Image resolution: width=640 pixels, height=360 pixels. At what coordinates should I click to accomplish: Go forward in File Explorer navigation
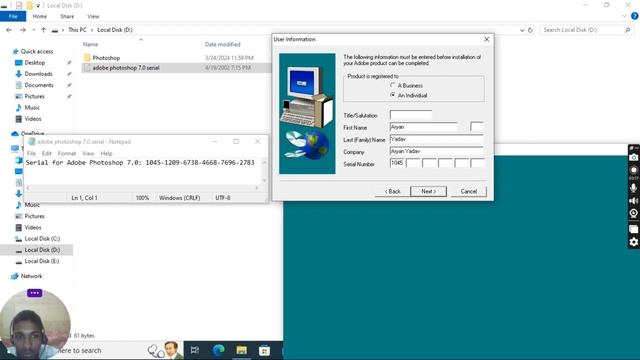click(x=23, y=30)
